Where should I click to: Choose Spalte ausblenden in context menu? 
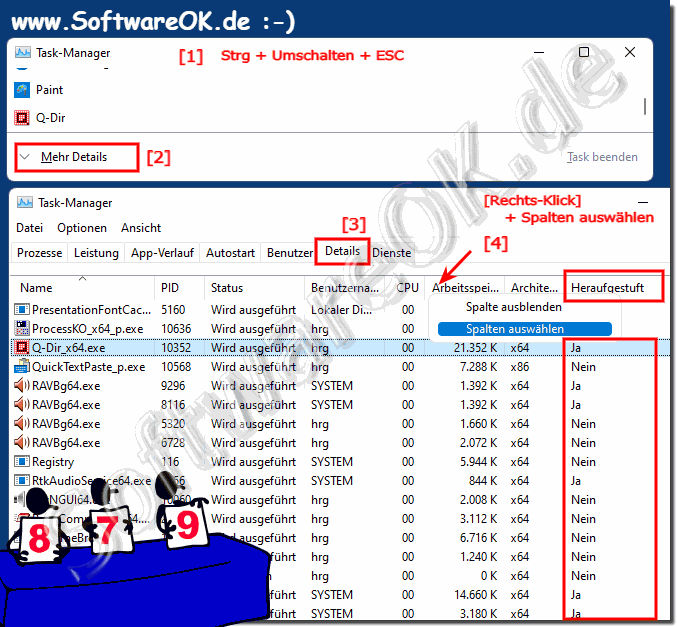tap(513, 307)
